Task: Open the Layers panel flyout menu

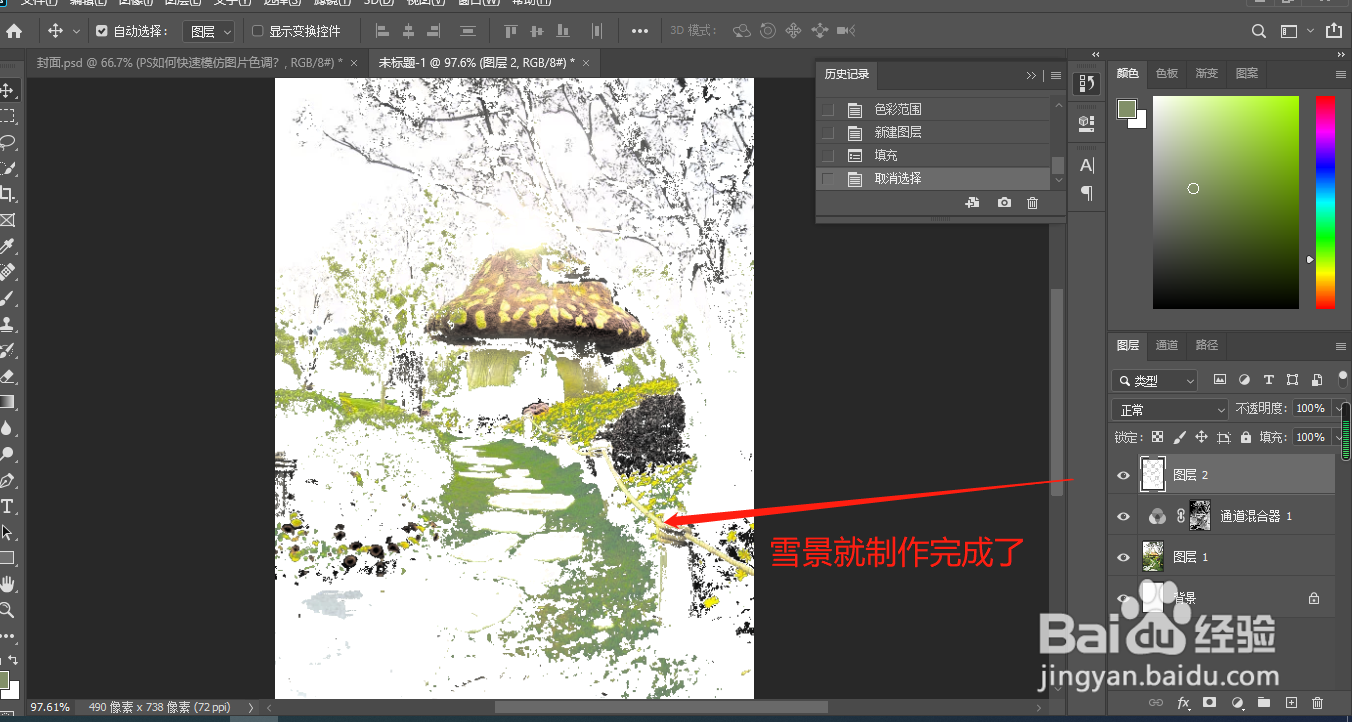Action: pyautogui.click(x=1341, y=346)
